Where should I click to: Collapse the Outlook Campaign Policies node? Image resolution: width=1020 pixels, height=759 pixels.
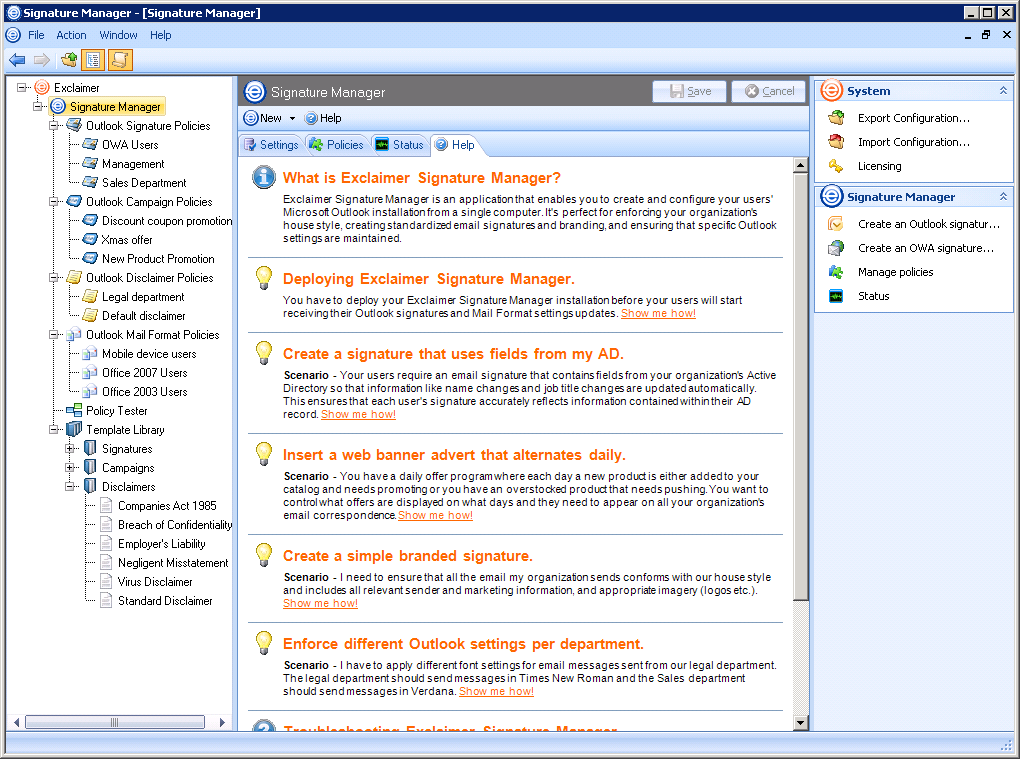click(55, 201)
